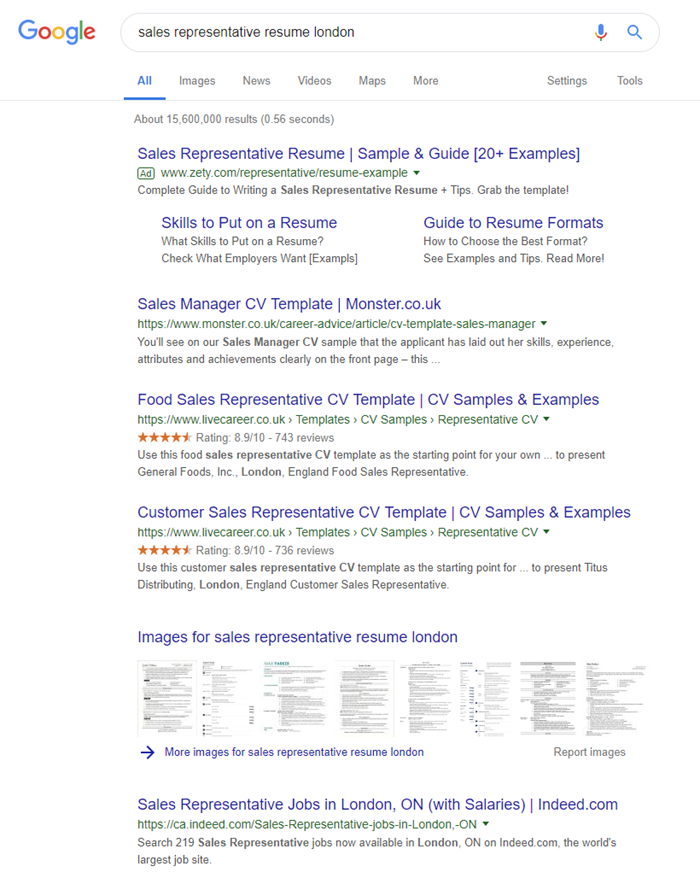This screenshot has width=700, height=878.
Task: Open dropdown arrow beside ca.indeed.com URL
Action: (x=486, y=824)
